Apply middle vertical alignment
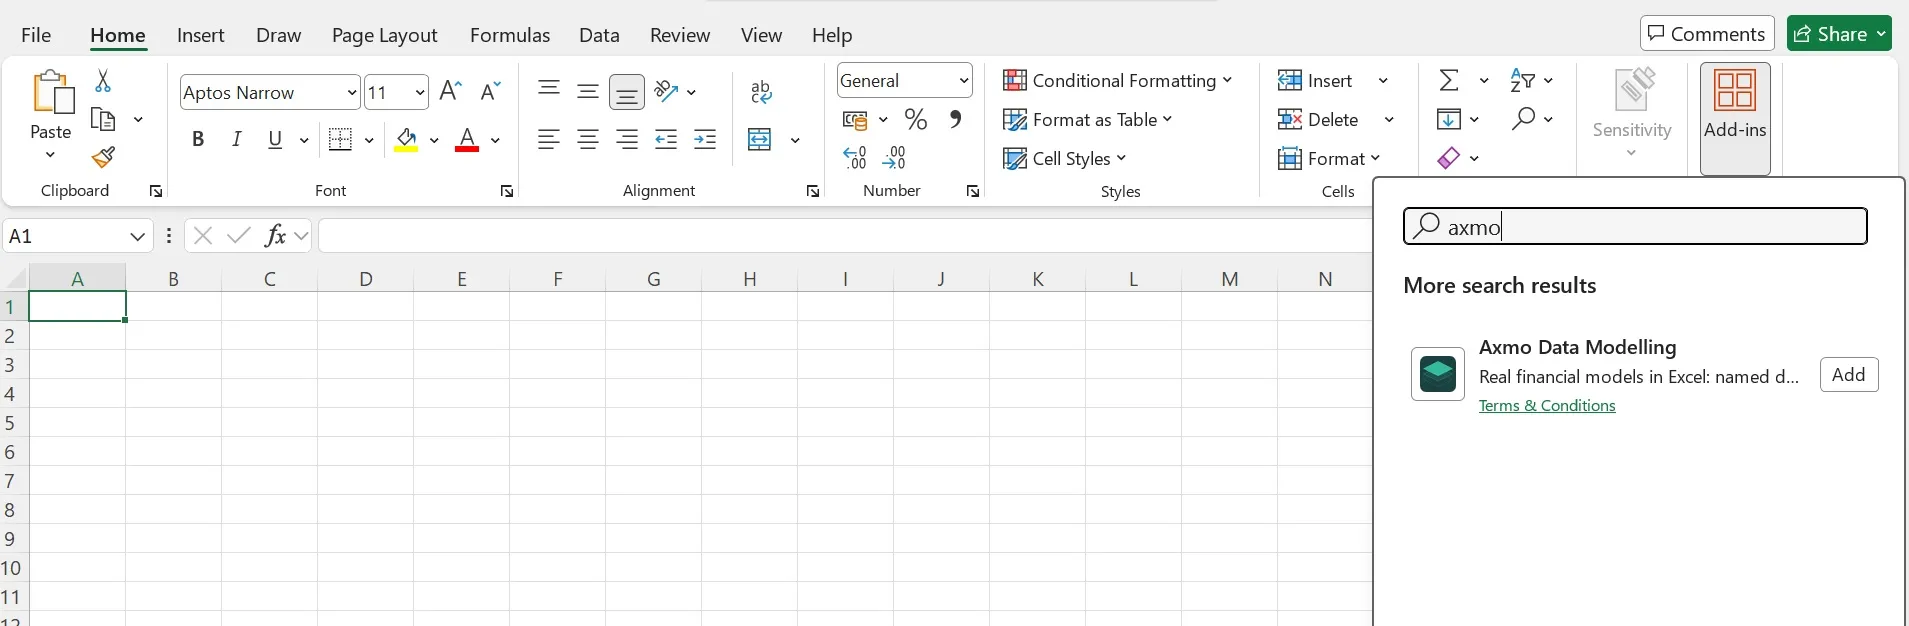This screenshot has width=1909, height=626. point(588,91)
